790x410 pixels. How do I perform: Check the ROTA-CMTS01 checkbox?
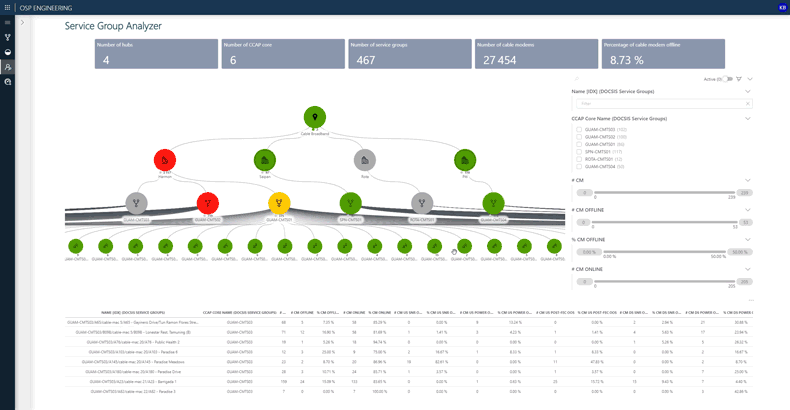tap(579, 159)
